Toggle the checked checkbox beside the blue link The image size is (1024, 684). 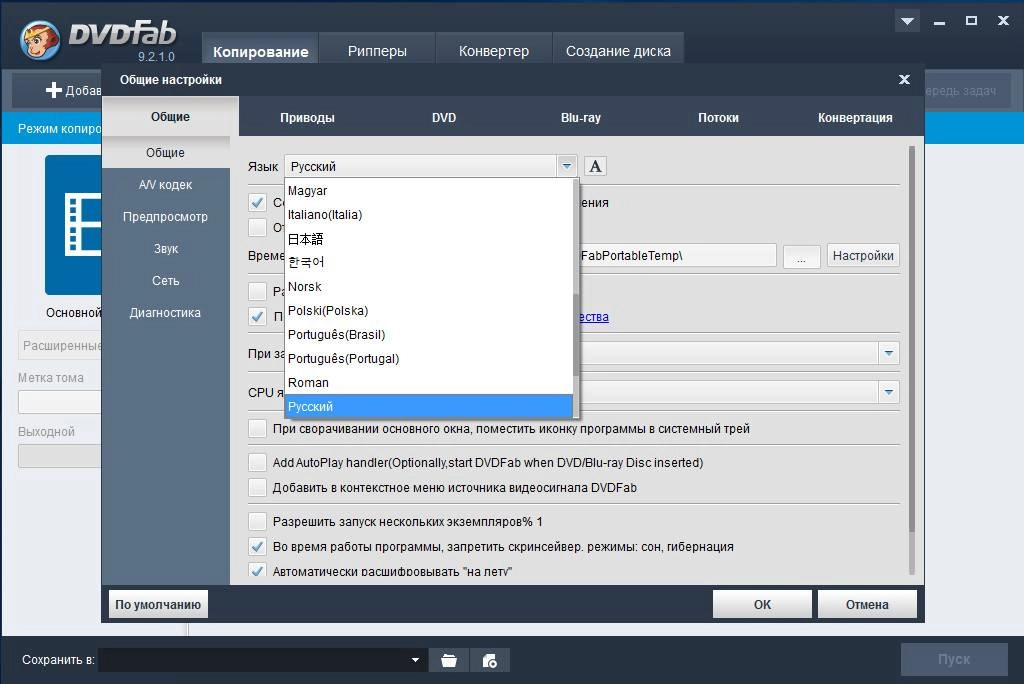coord(257,316)
